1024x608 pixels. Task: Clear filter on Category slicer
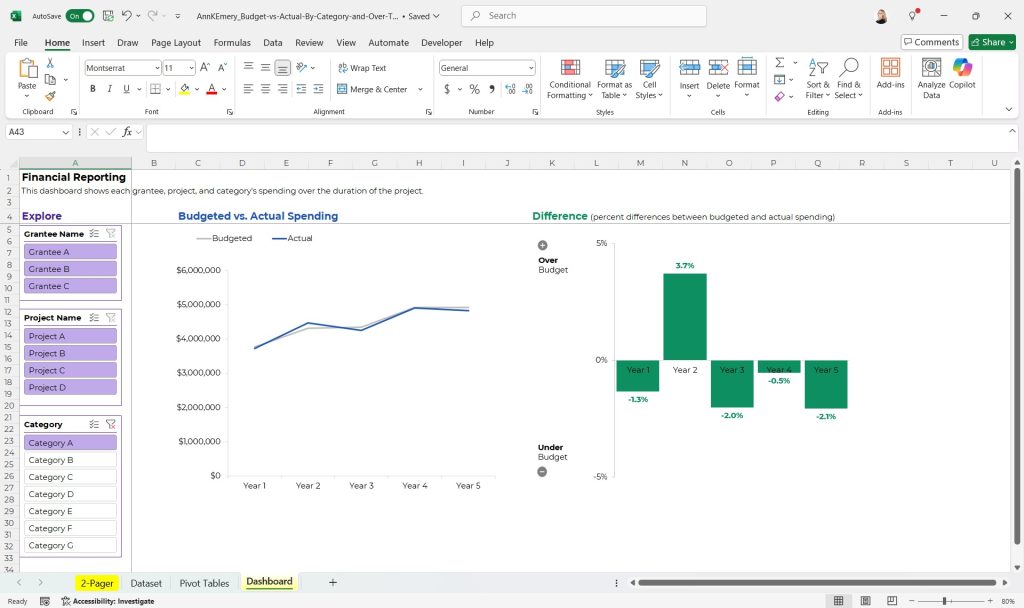(111, 424)
